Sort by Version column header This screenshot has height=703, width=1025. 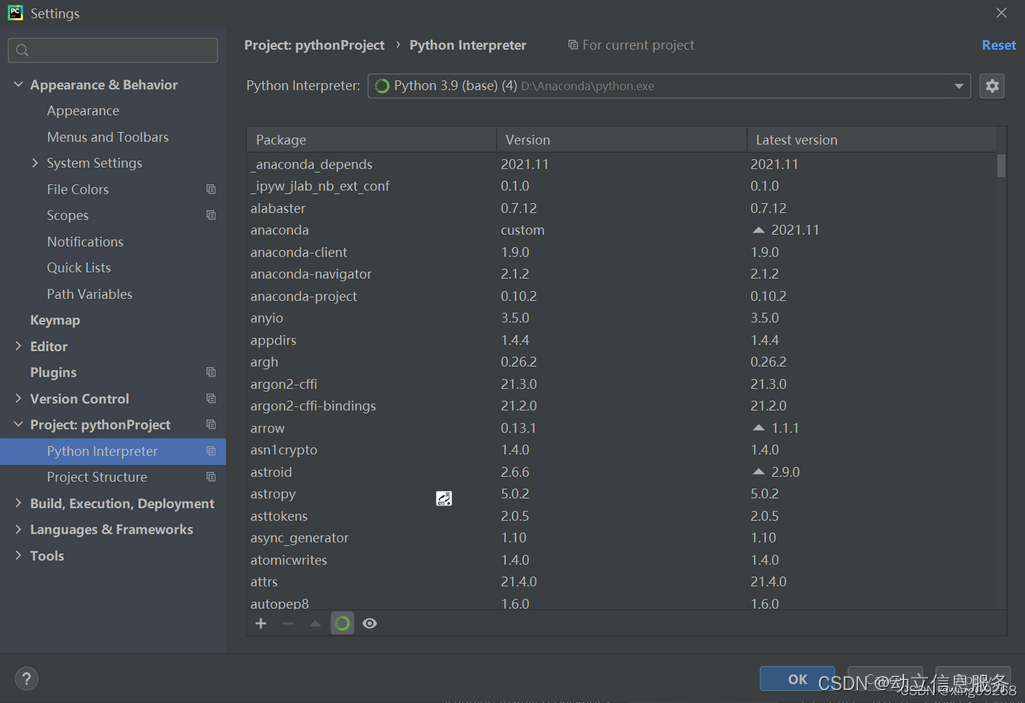pos(621,139)
